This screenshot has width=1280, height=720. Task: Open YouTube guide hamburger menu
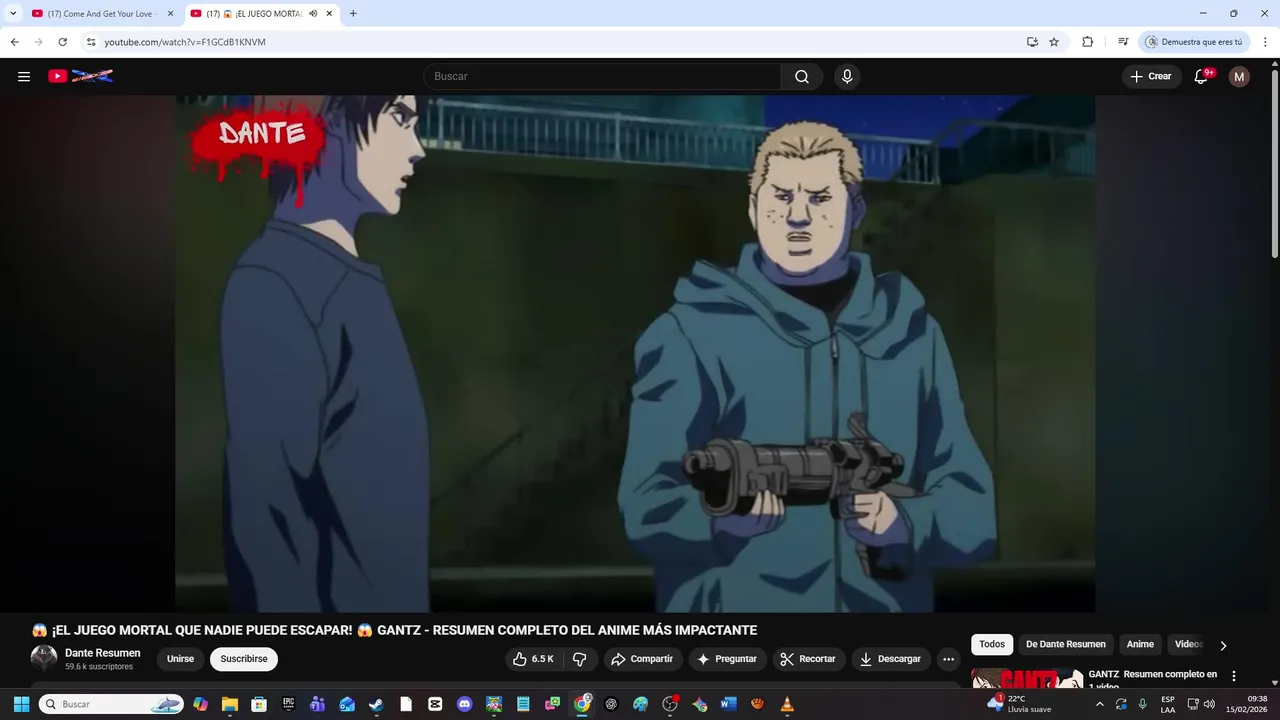pos(24,76)
